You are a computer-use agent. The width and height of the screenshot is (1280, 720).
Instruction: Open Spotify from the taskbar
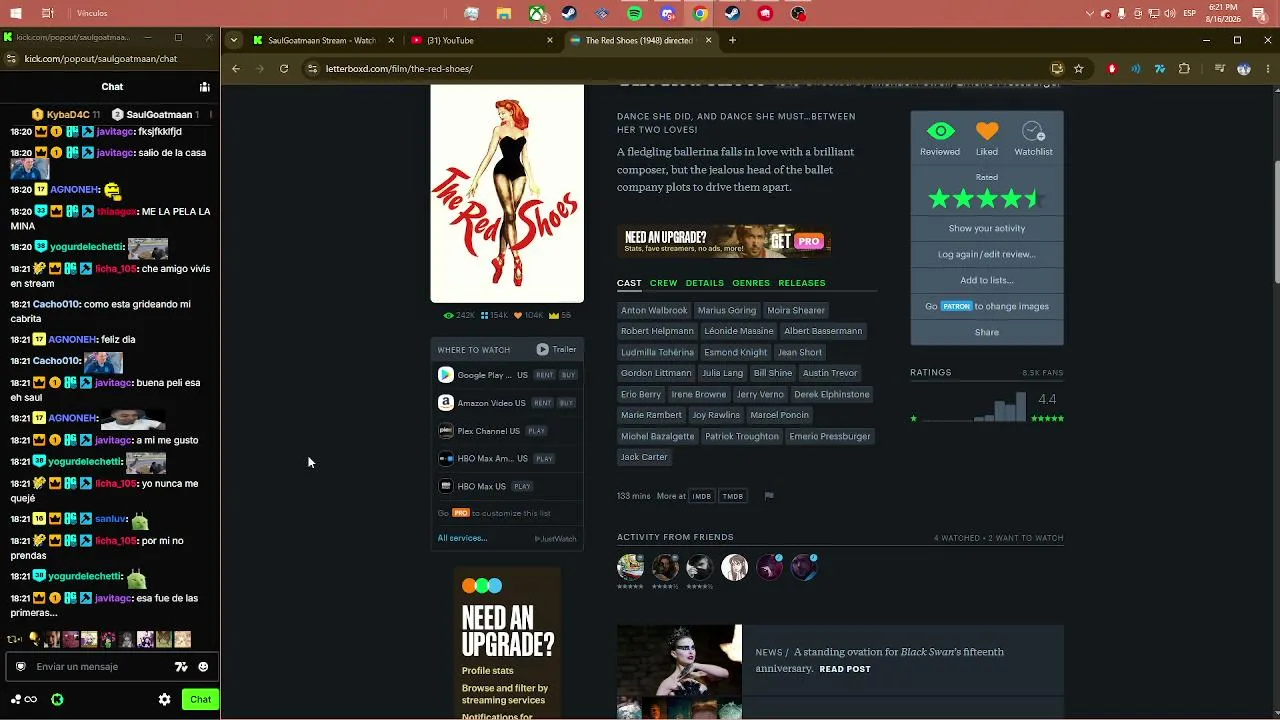(x=635, y=14)
